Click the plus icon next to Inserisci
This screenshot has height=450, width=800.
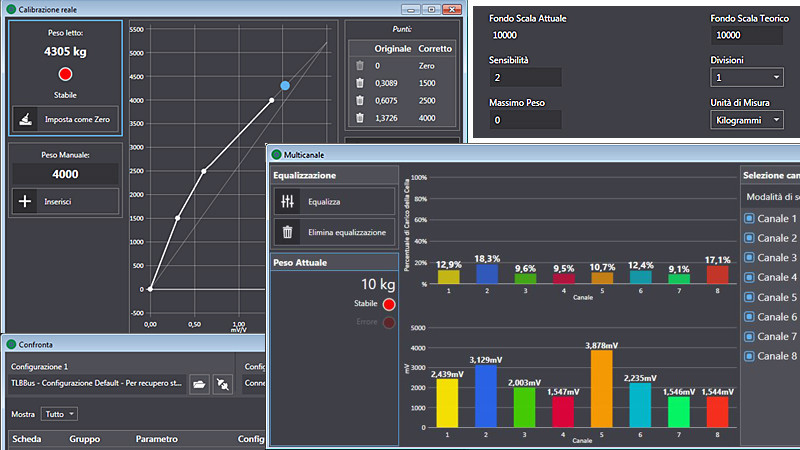tap(24, 201)
